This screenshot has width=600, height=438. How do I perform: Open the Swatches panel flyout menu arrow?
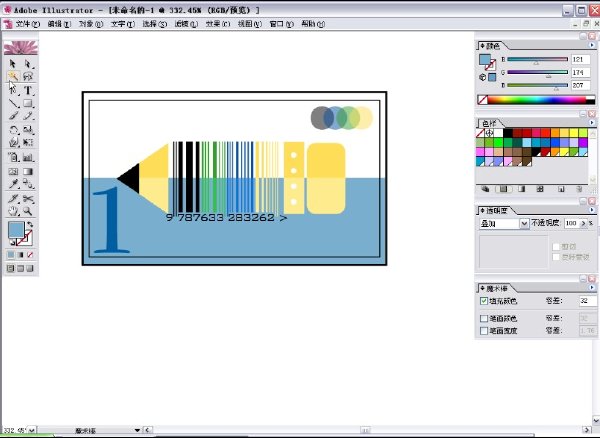(x=592, y=122)
